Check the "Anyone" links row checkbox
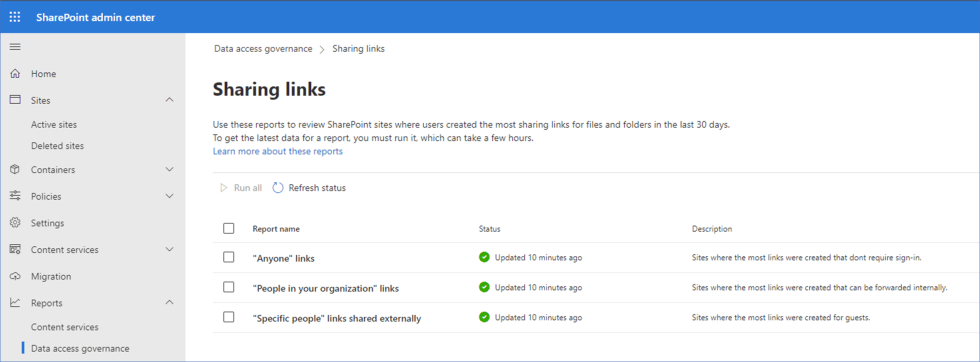 (x=229, y=257)
